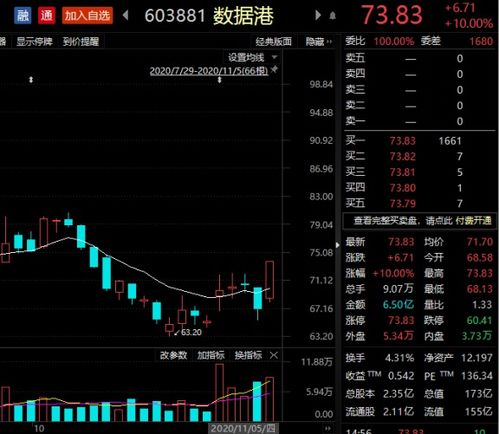Click the 量比 value 1.33
499x434 pixels.
click(482, 305)
